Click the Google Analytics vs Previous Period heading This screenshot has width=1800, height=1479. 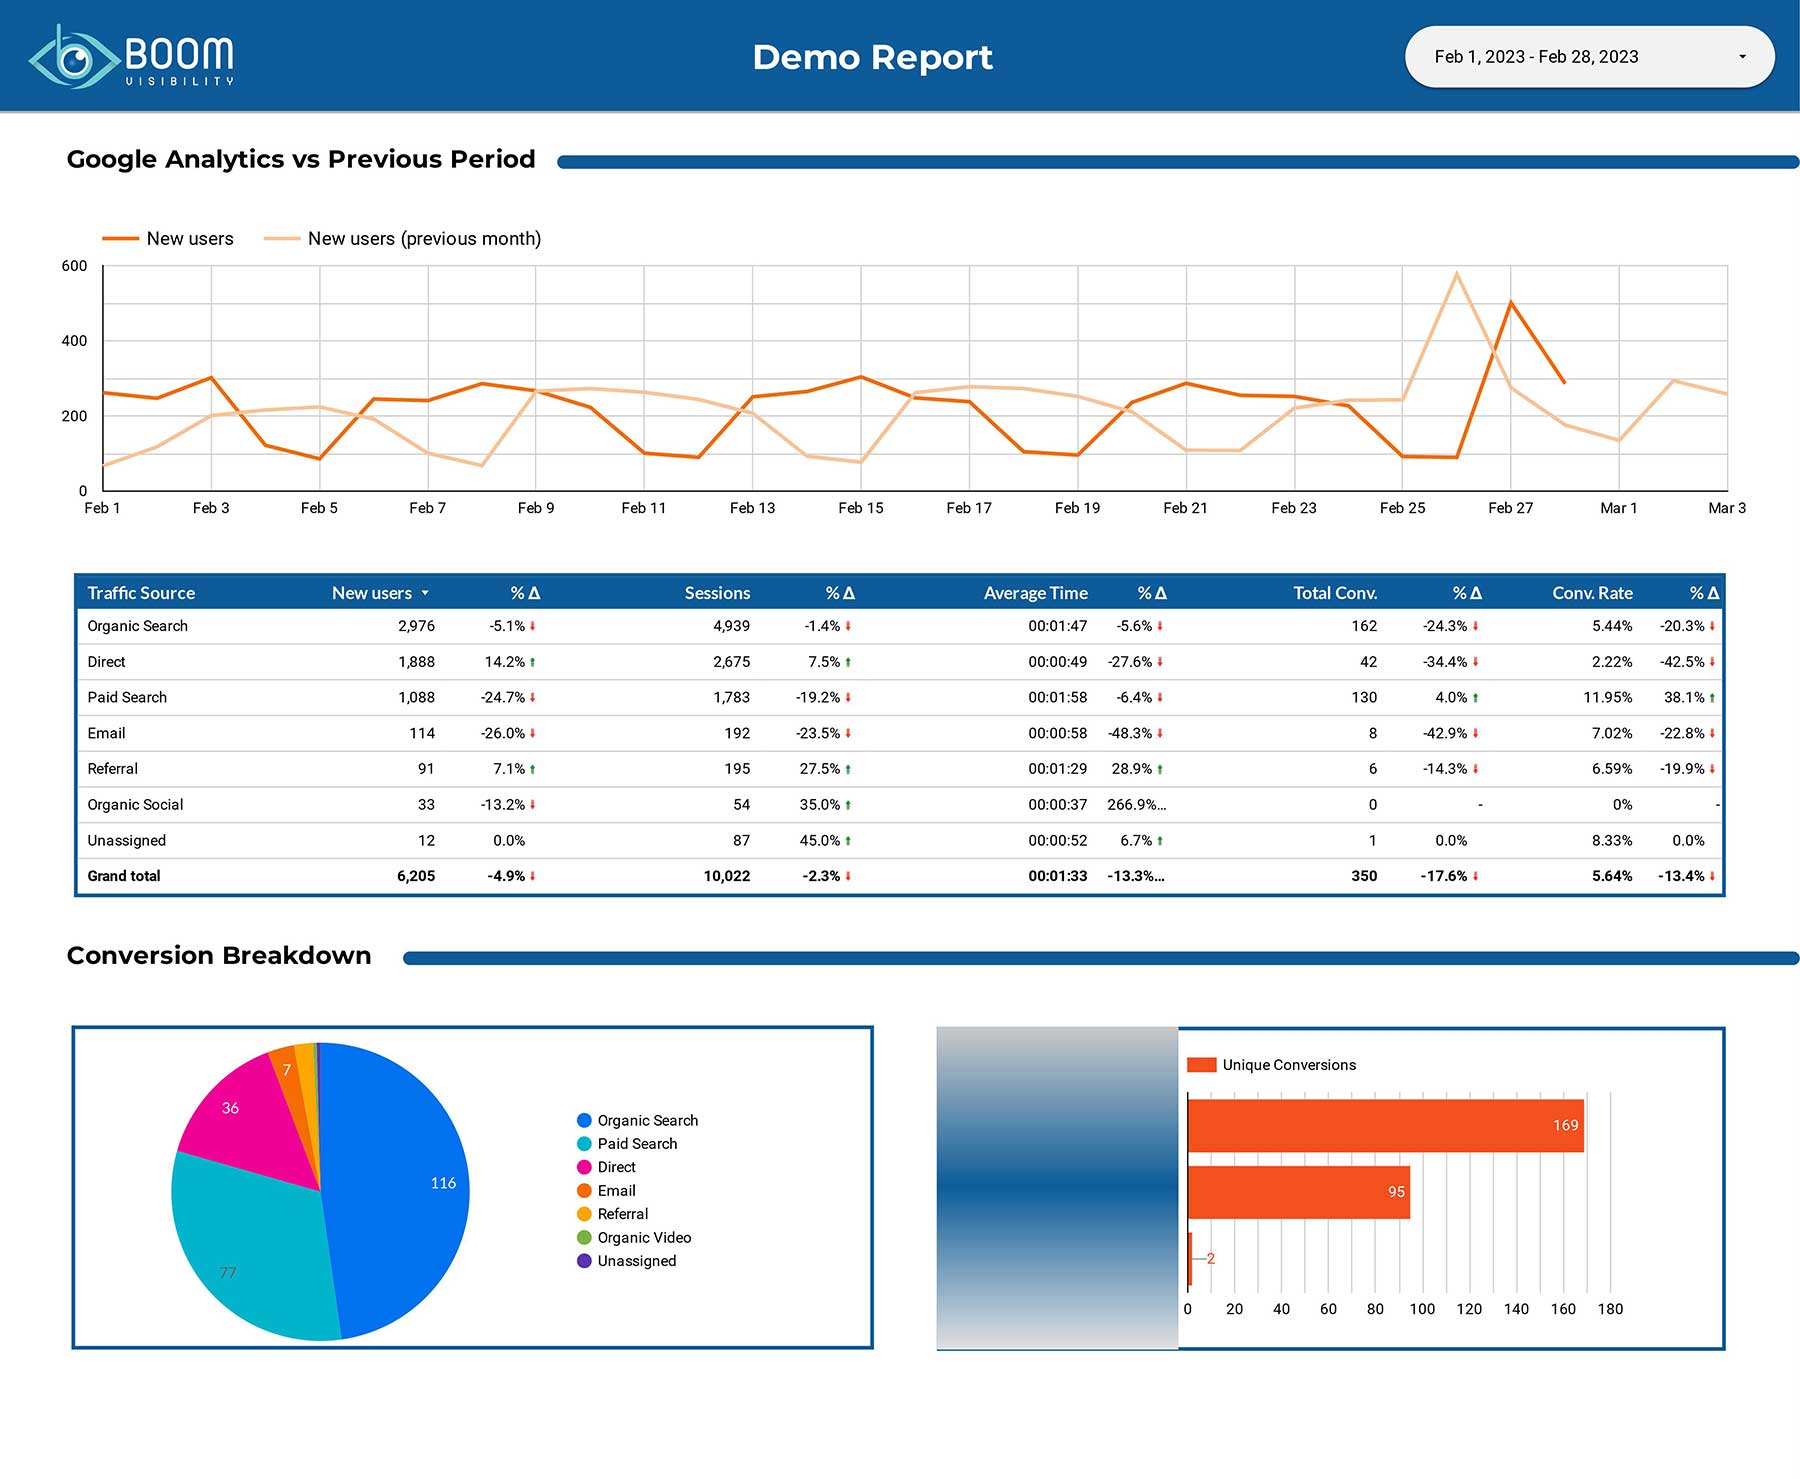(301, 160)
